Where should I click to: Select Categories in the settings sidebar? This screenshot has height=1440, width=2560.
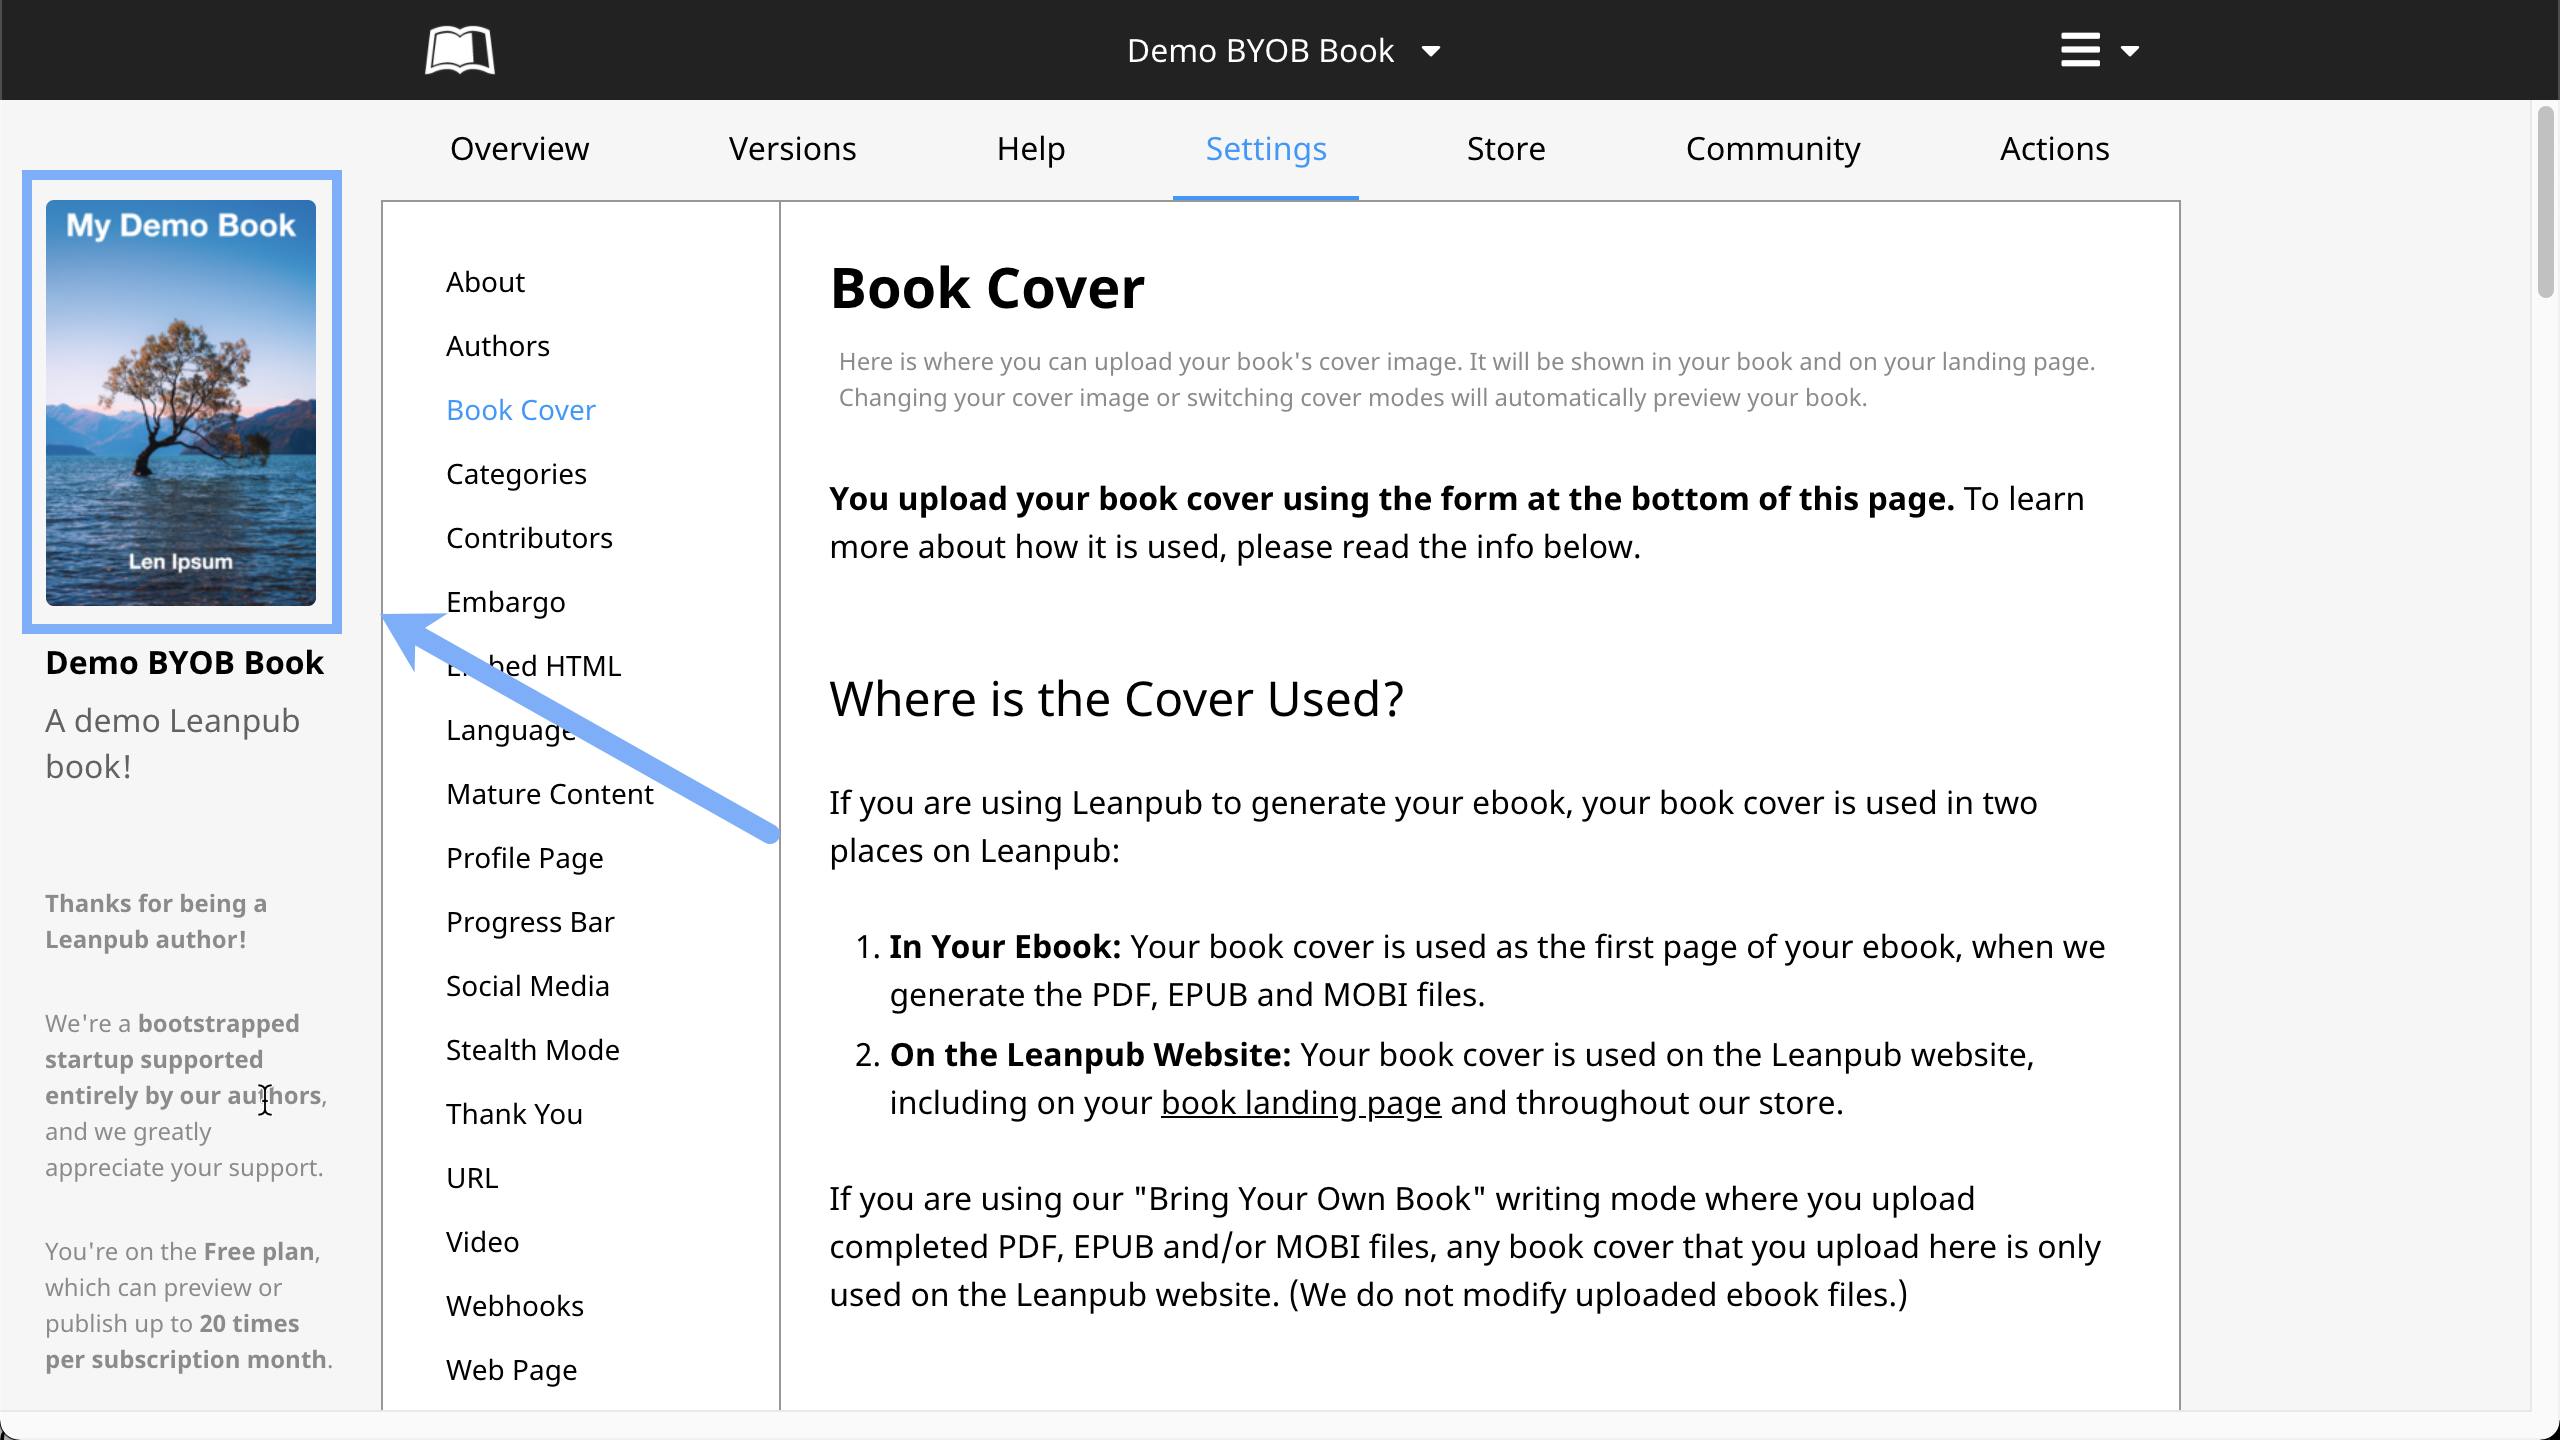[x=516, y=474]
